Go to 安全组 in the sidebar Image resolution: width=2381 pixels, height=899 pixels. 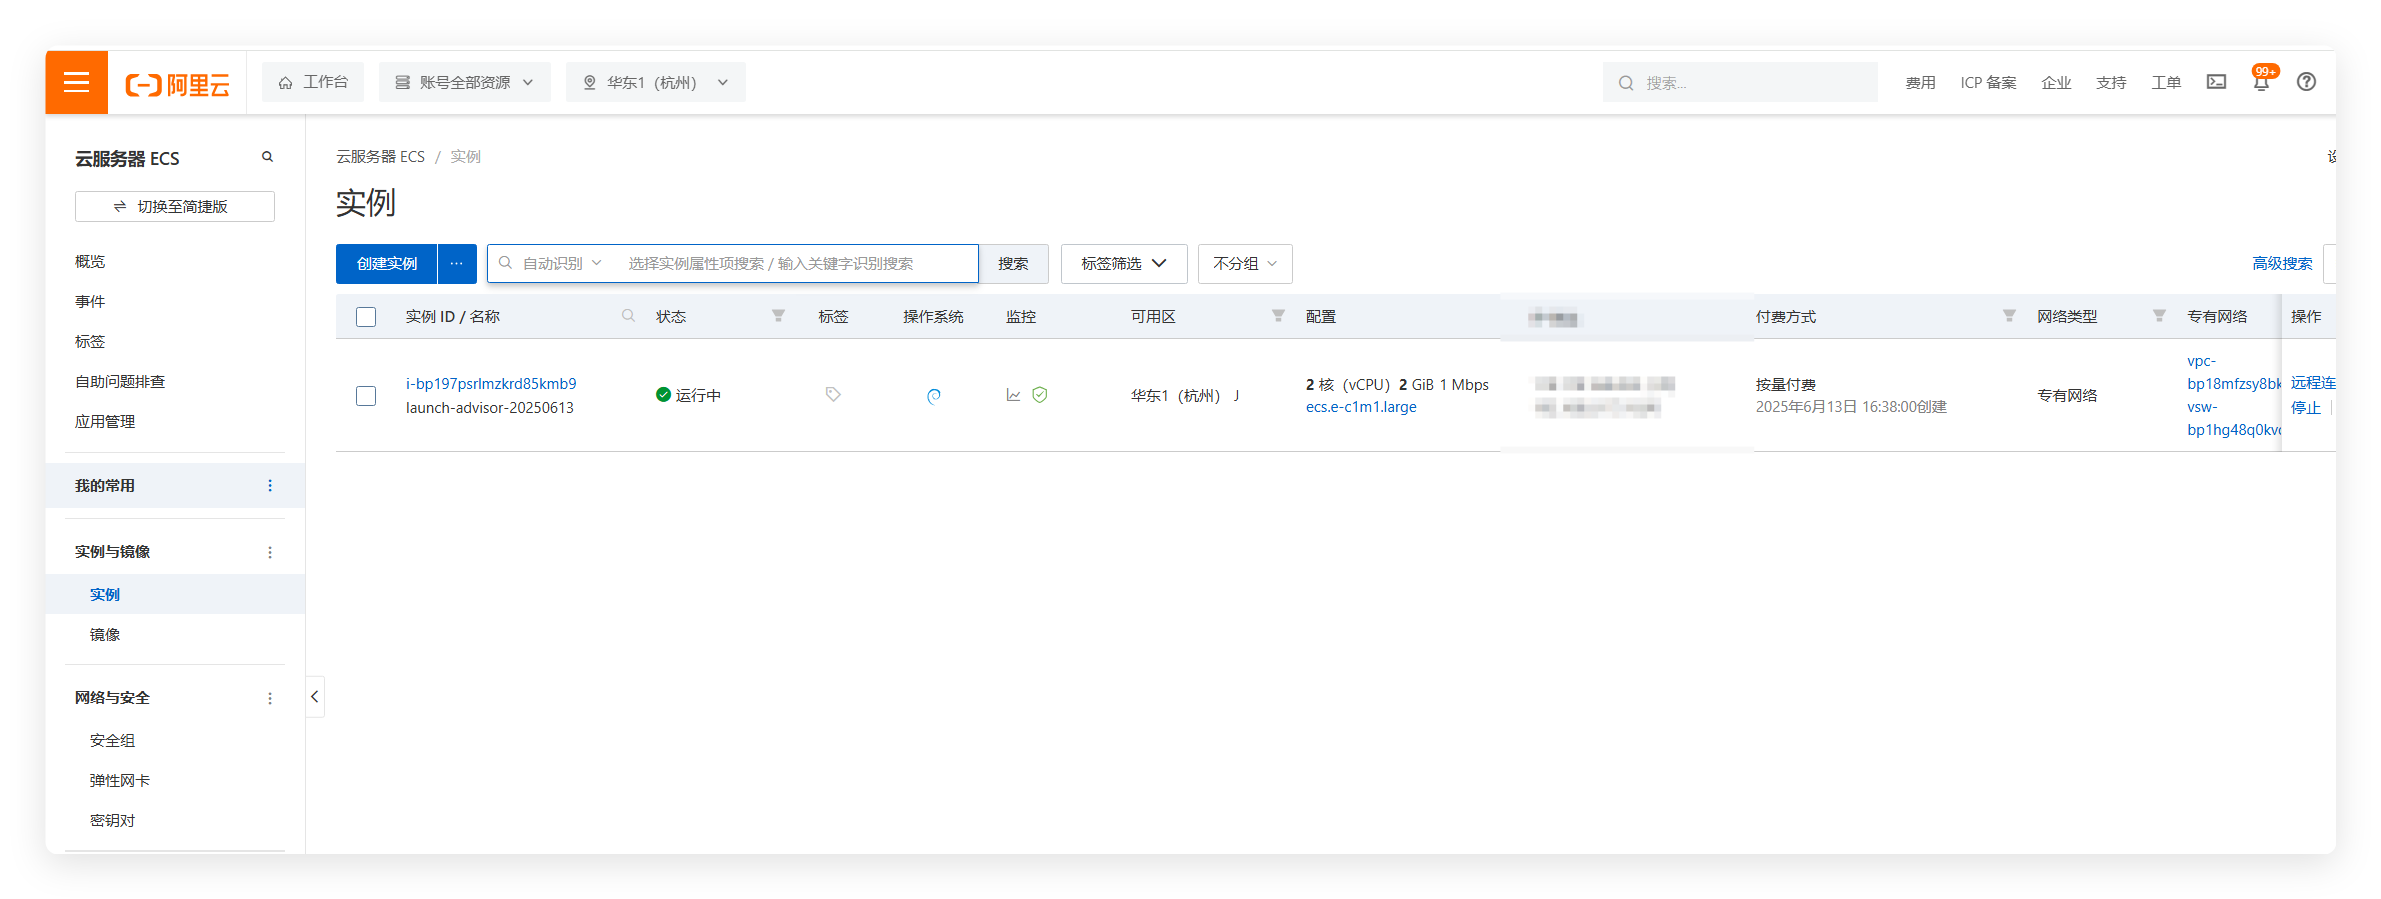(x=112, y=741)
